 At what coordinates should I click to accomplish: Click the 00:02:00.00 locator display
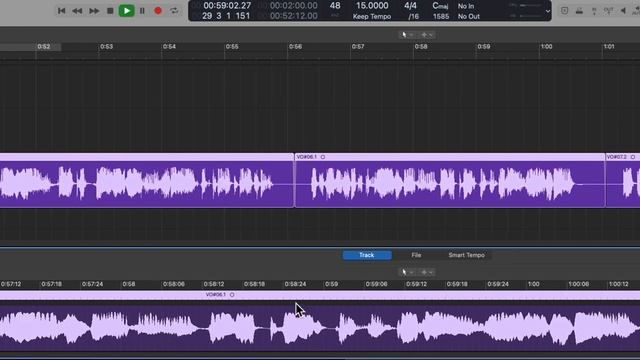(293, 6)
